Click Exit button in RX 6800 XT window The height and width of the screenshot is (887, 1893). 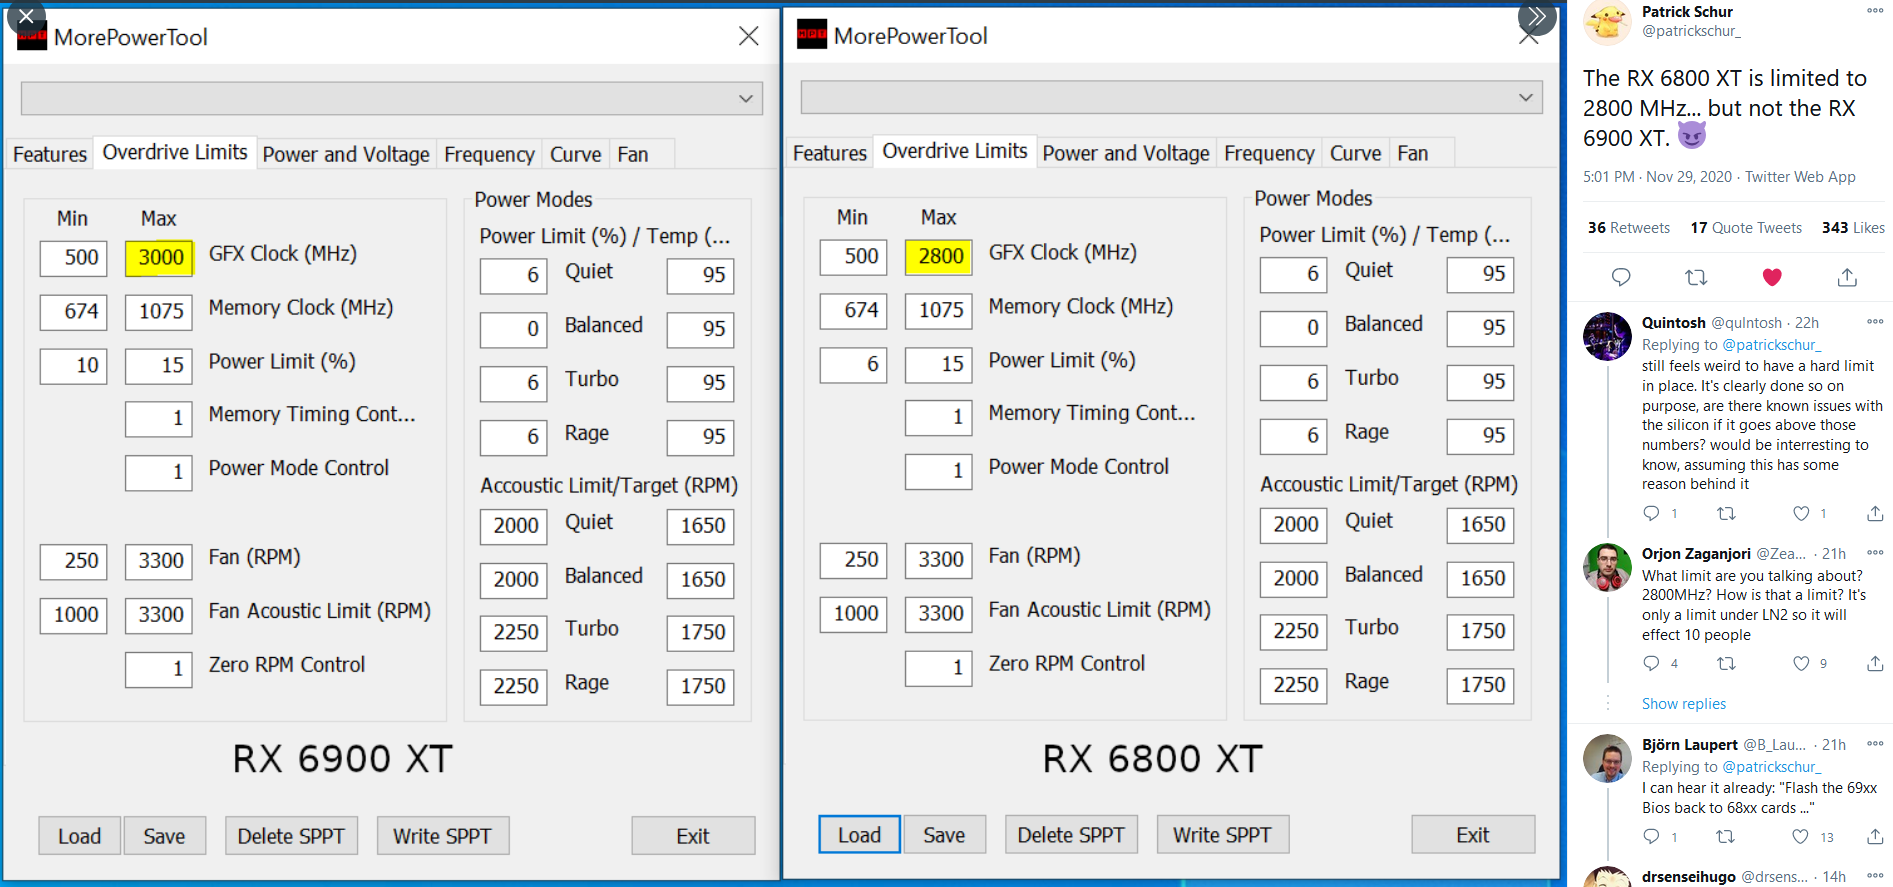click(1473, 835)
